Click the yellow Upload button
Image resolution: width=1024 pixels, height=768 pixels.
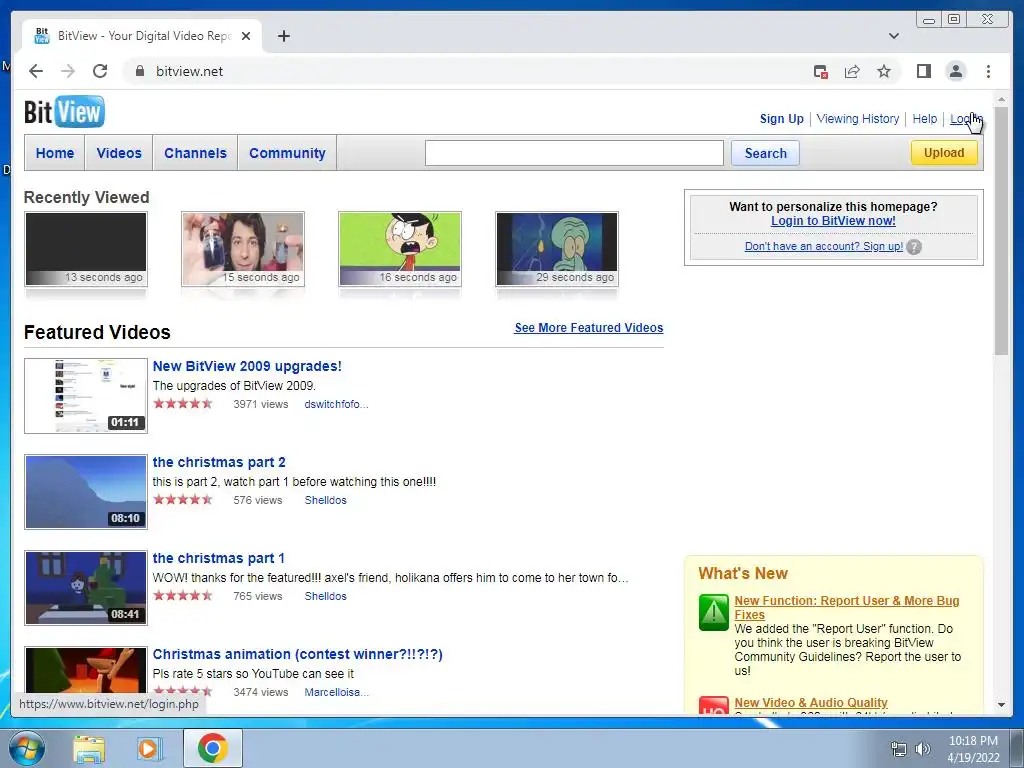[944, 153]
